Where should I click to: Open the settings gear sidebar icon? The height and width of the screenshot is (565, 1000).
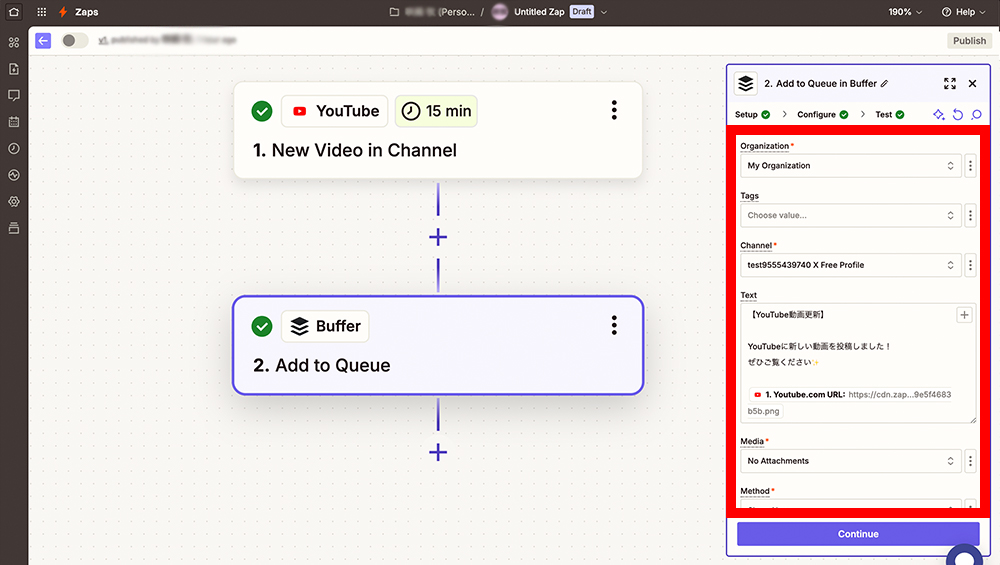14,202
